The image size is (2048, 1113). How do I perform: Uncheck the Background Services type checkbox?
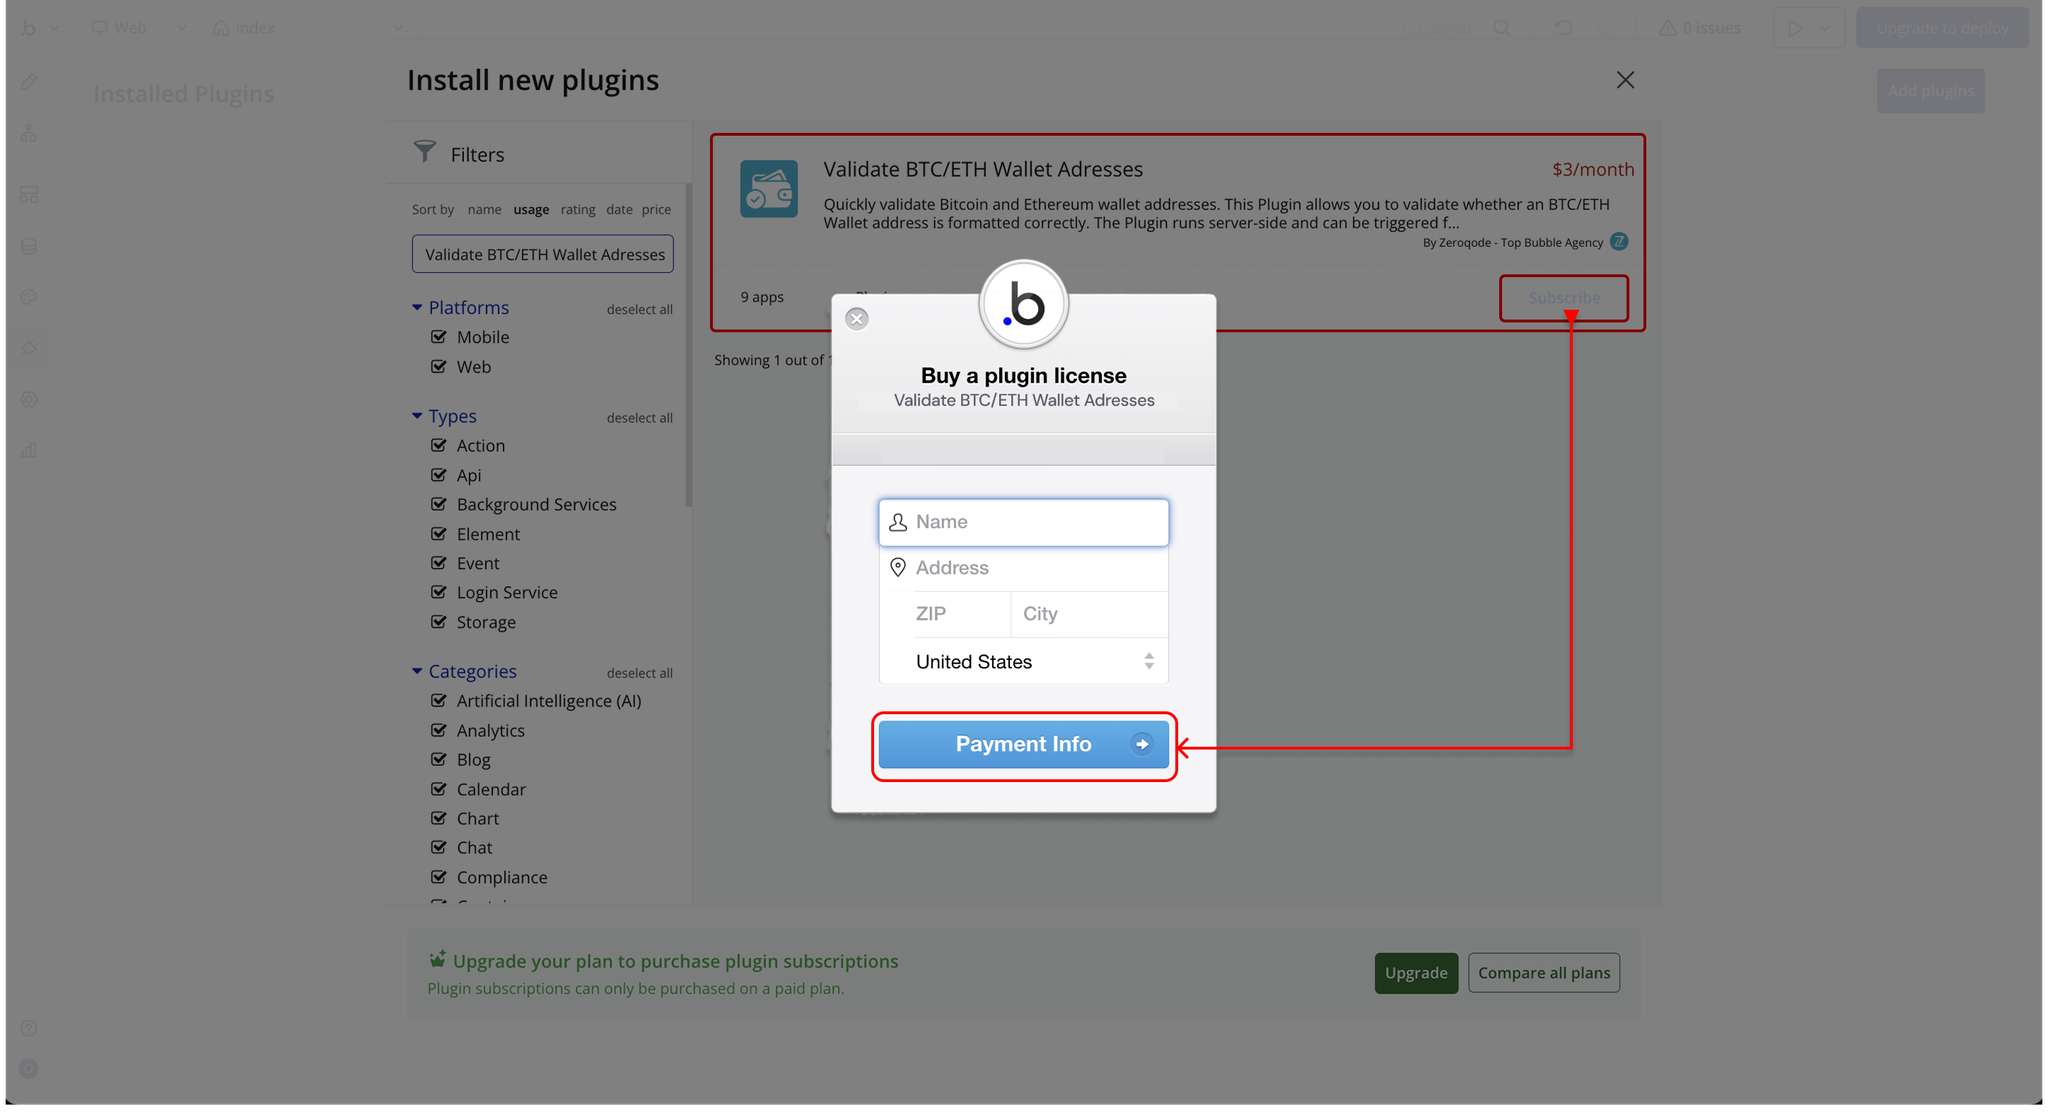pos(439,504)
